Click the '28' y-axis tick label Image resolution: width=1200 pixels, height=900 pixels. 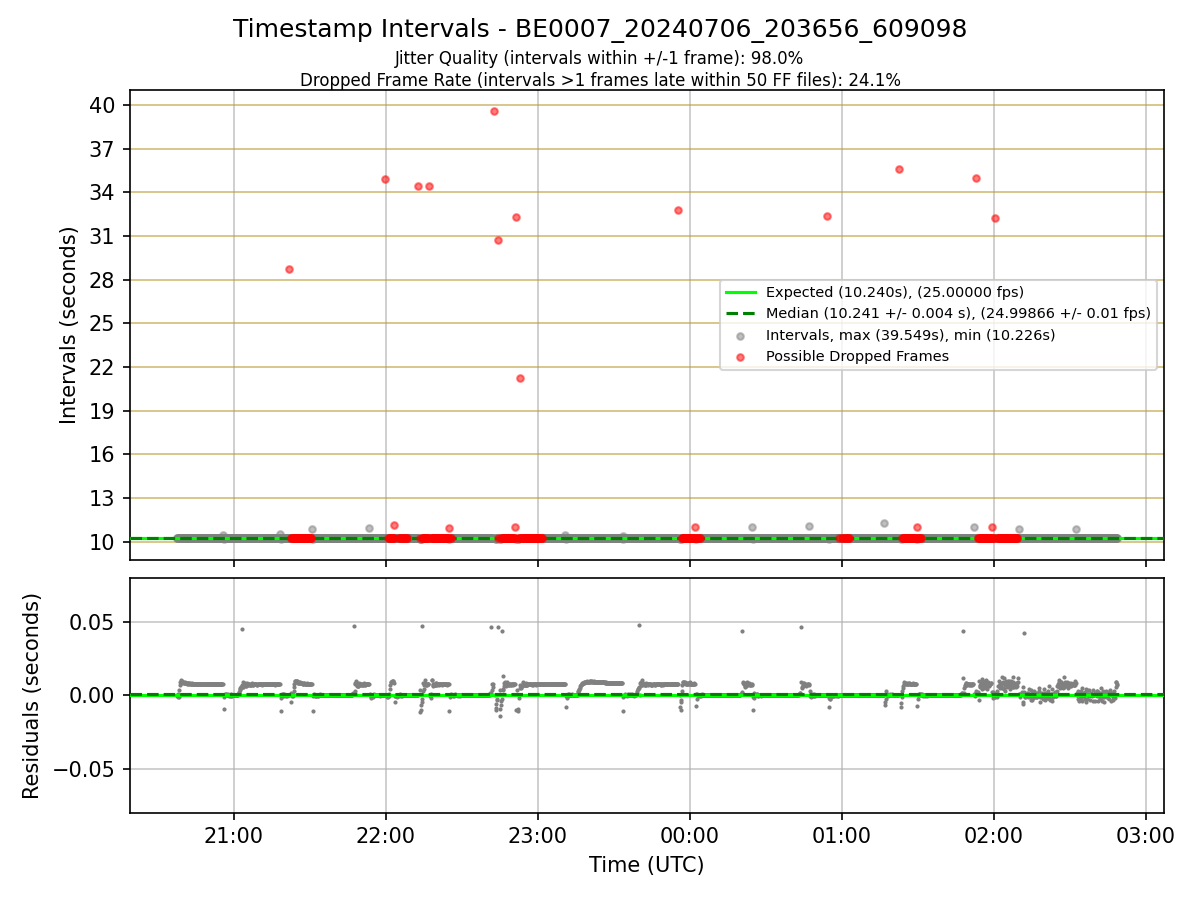tap(105, 280)
